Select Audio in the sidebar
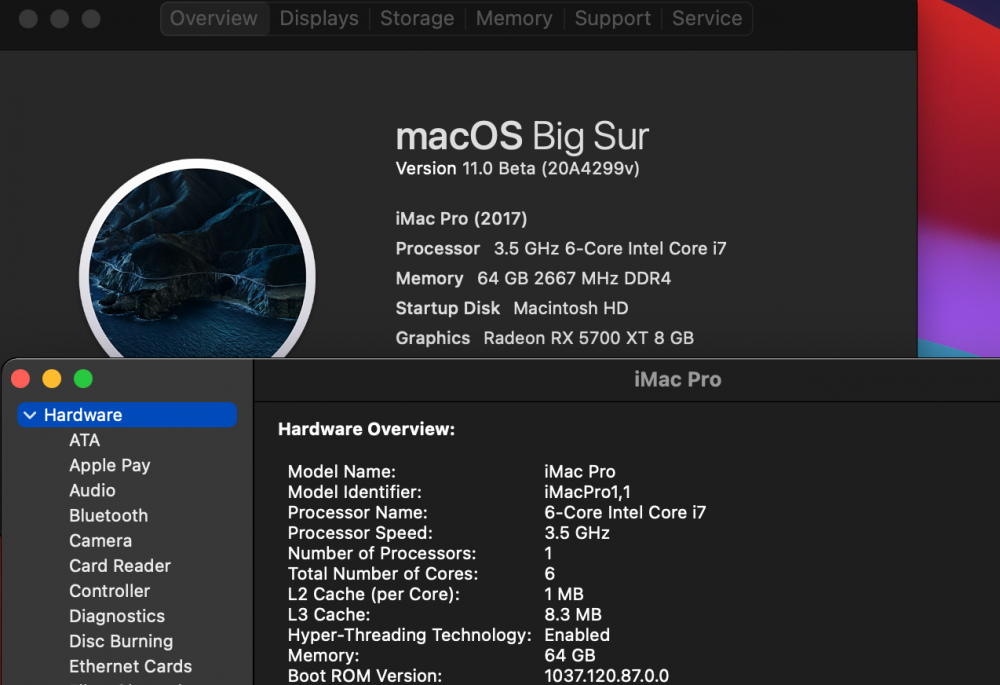This screenshot has height=685, width=1000. [x=92, y=490]
